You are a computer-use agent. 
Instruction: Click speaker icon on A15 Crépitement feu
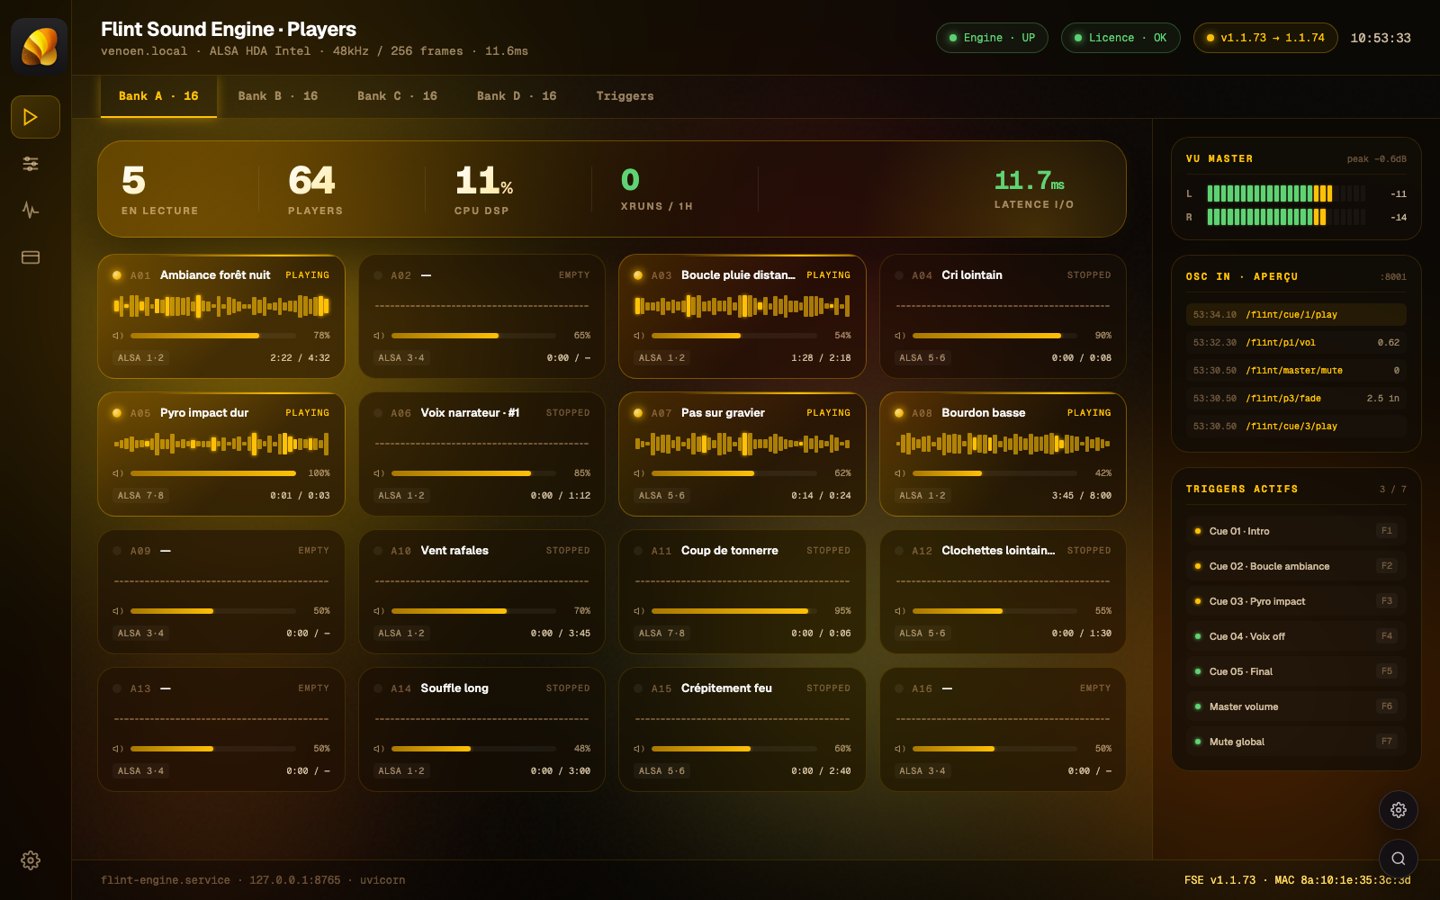(639, 749)
